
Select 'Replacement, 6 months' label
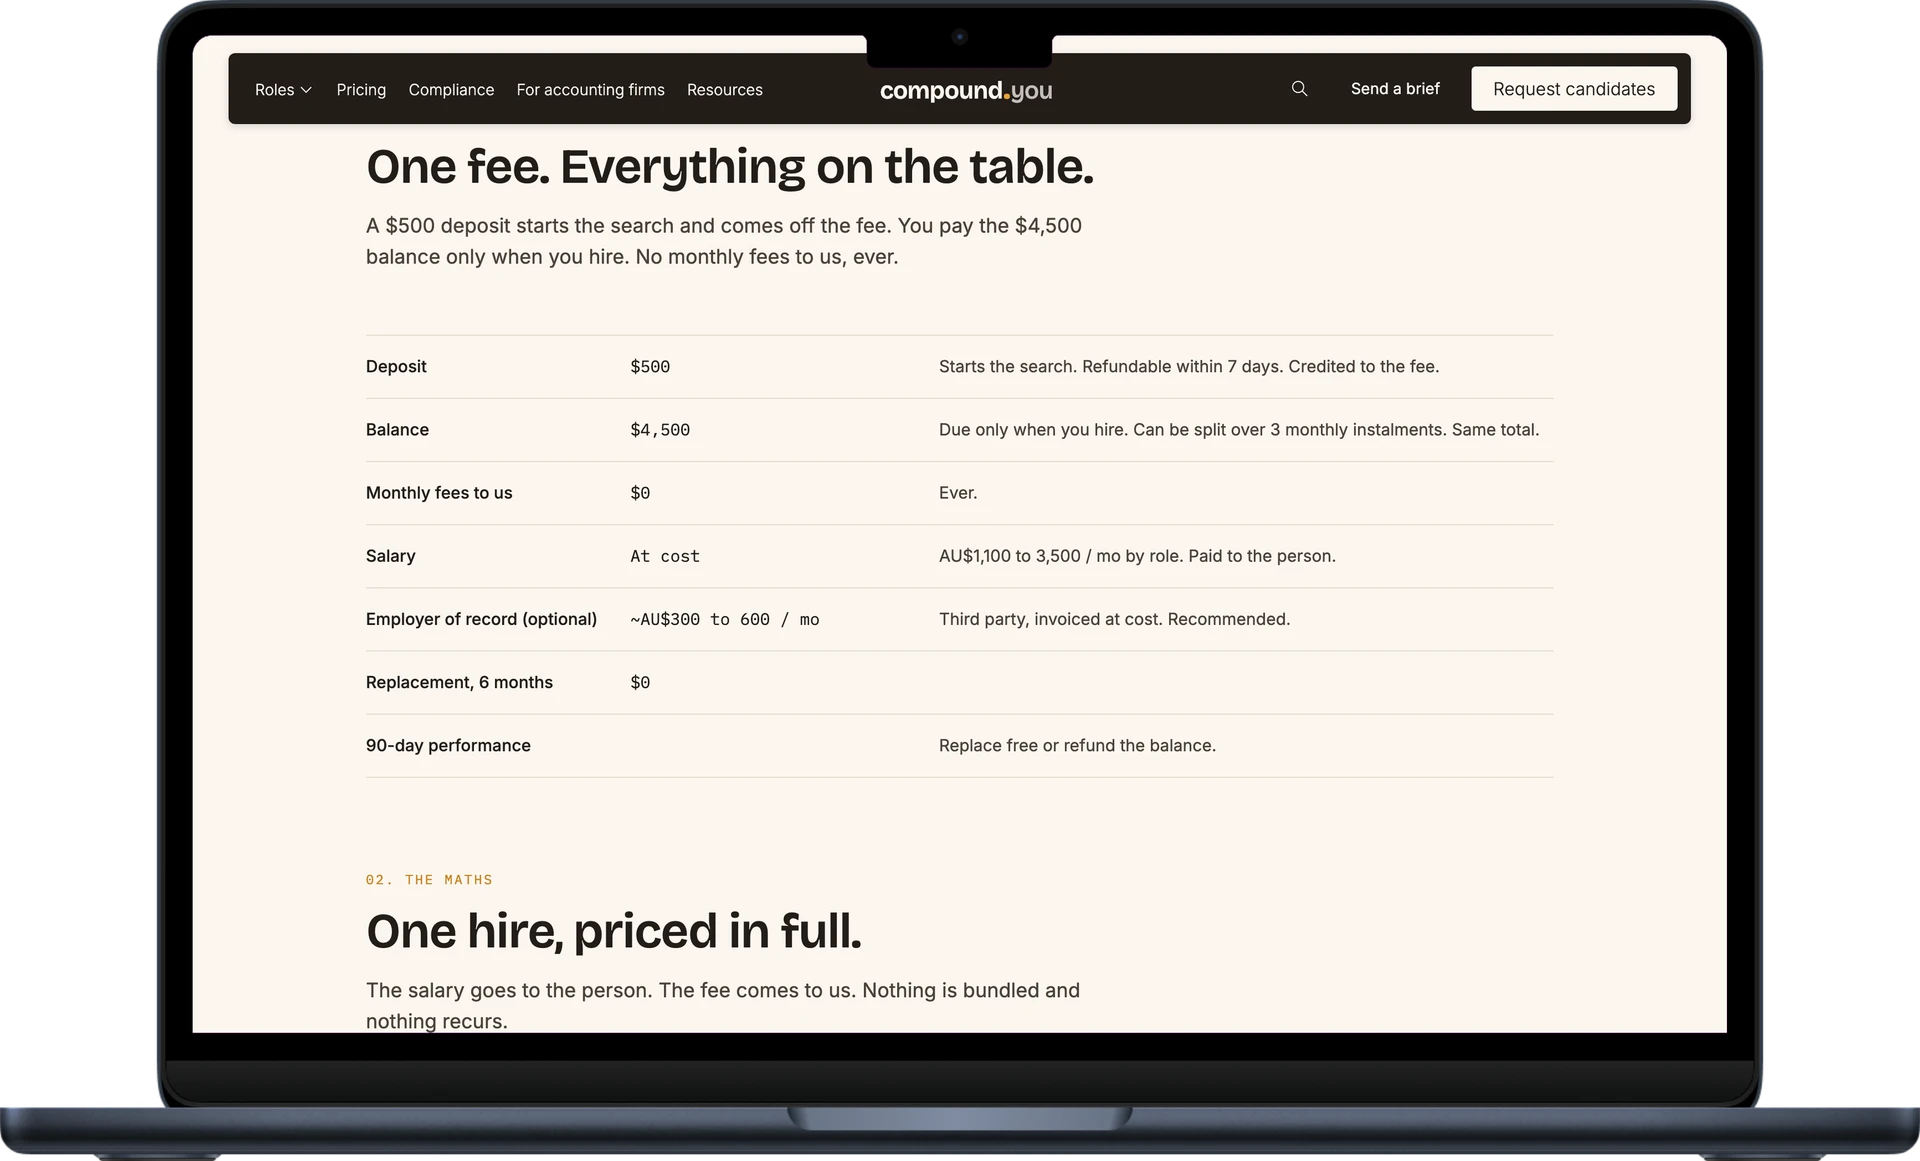(x=459, y=682)
